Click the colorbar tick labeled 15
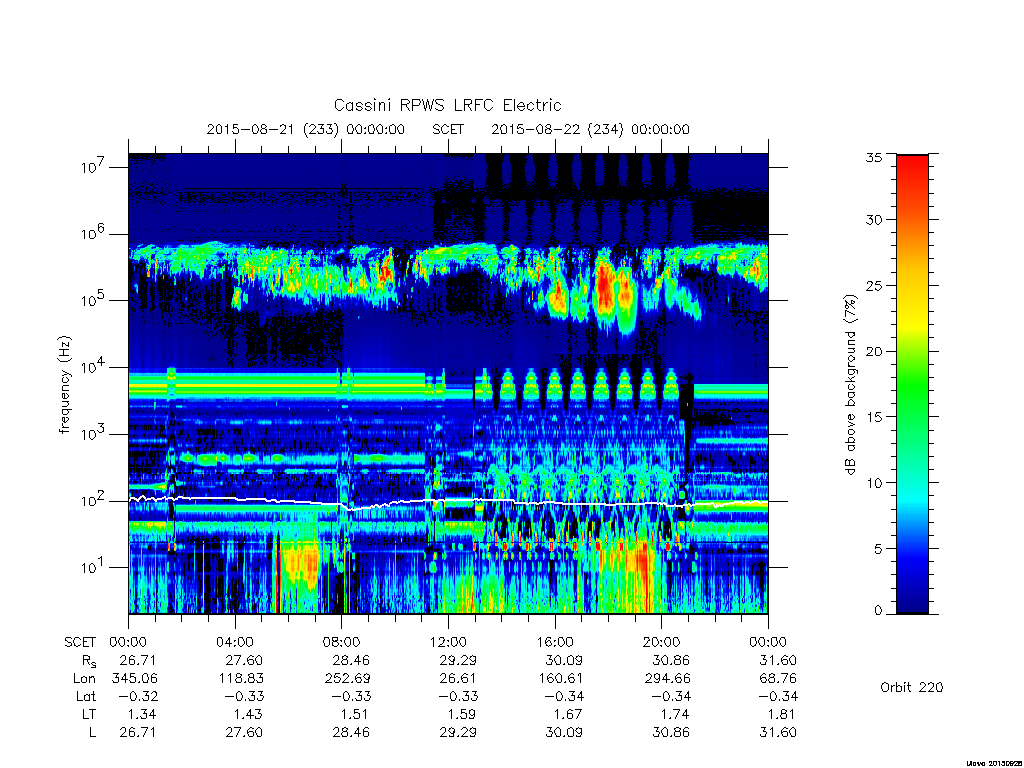 pos(874,417)
